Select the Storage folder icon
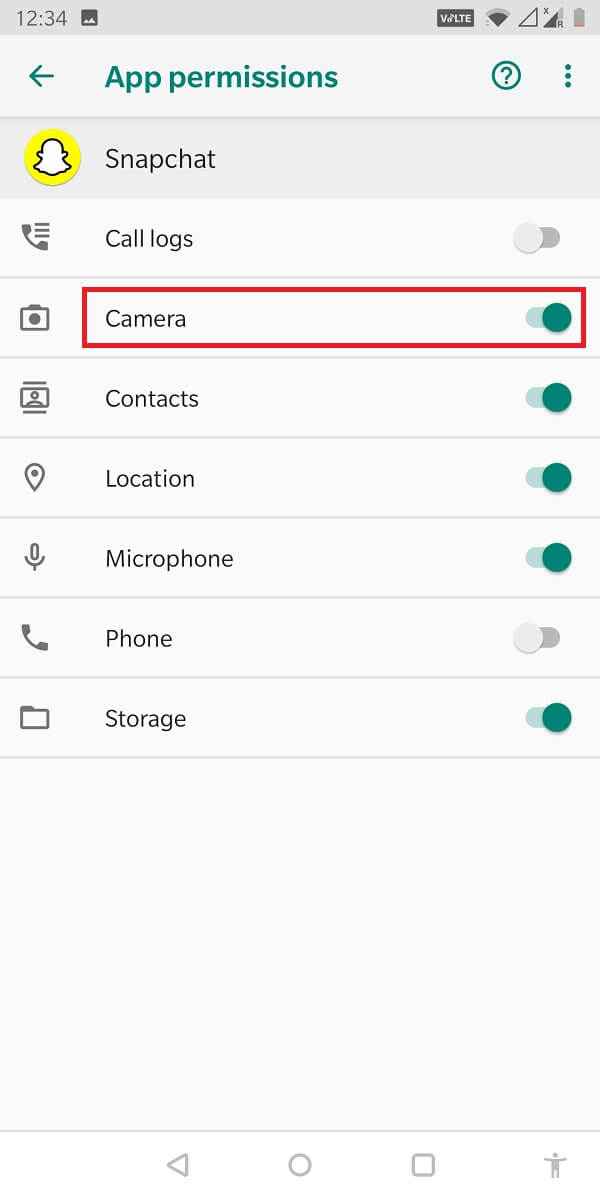 pyautogui.click(x=36, y=717)
